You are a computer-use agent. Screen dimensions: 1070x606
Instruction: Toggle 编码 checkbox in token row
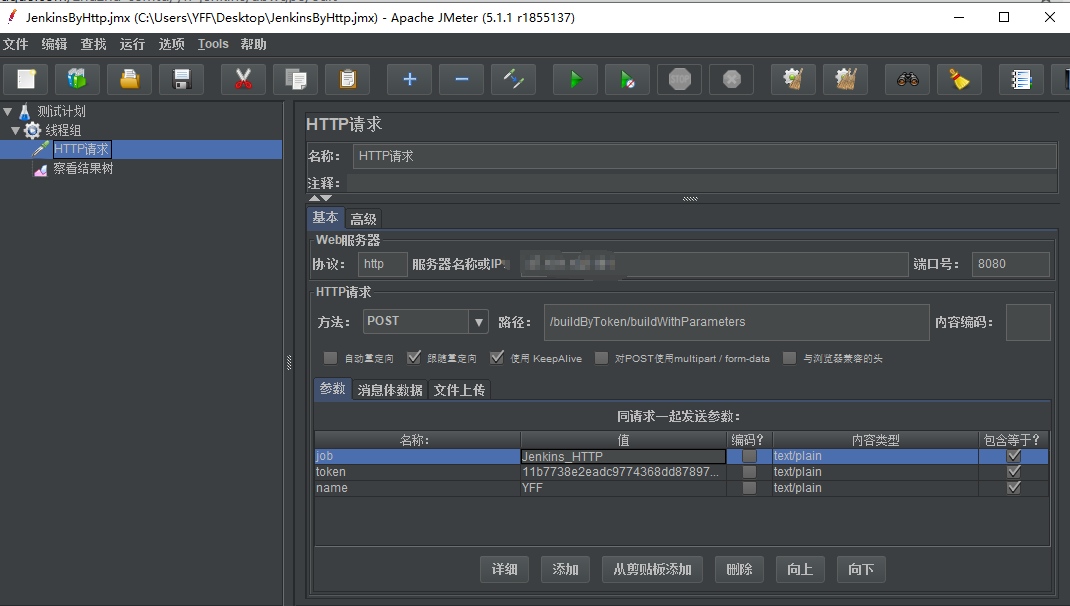pos(749,472)
